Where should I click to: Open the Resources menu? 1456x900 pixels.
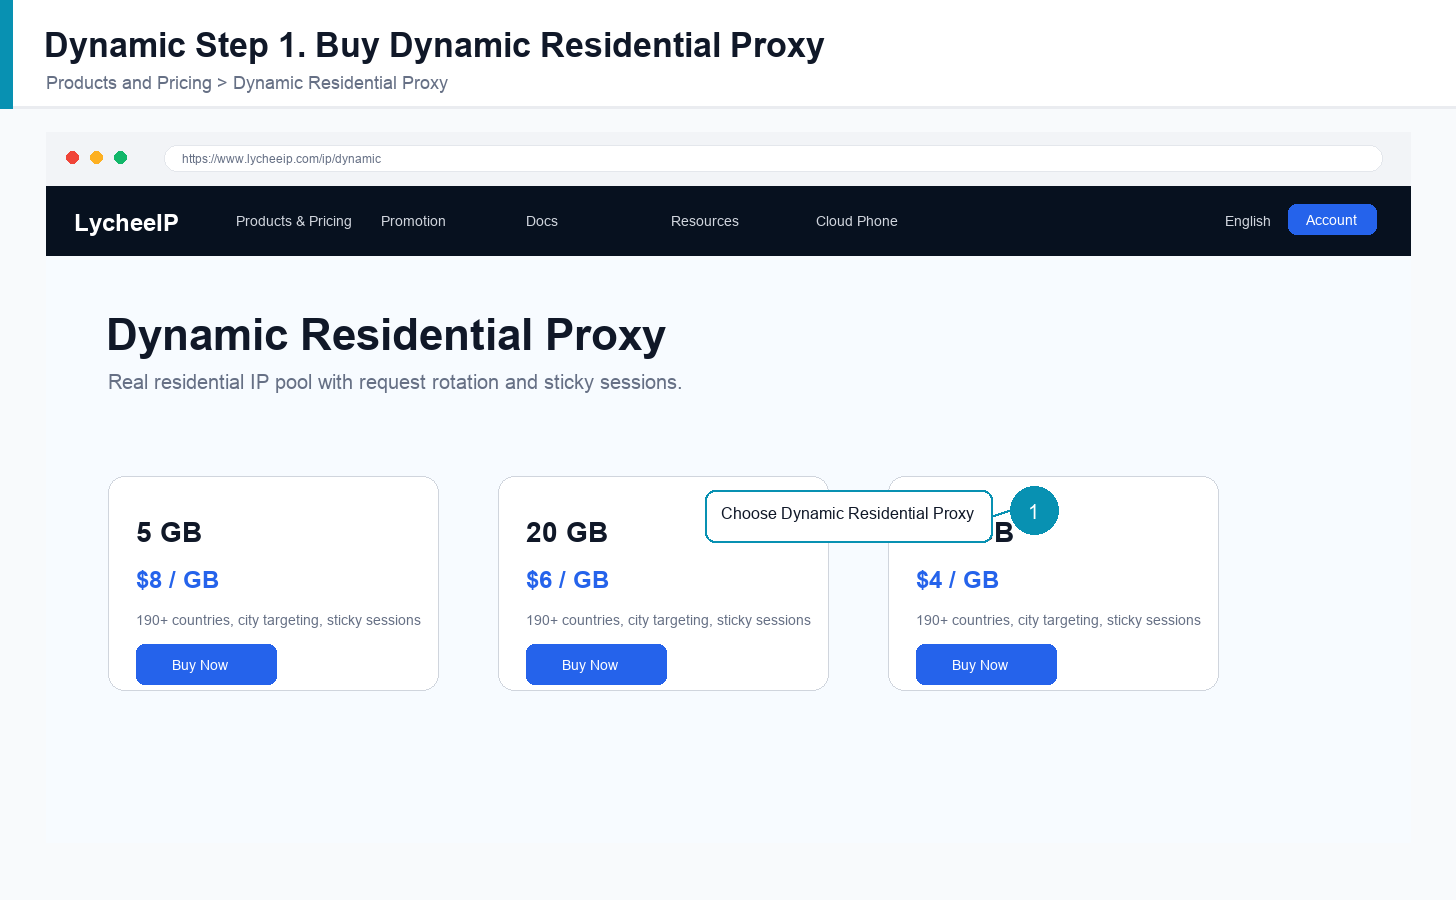tap(705, 221)
